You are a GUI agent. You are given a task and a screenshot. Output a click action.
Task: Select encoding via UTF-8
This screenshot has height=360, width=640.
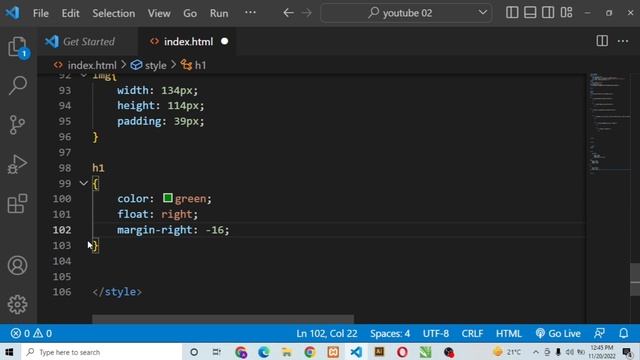click(x=436, y=333)
